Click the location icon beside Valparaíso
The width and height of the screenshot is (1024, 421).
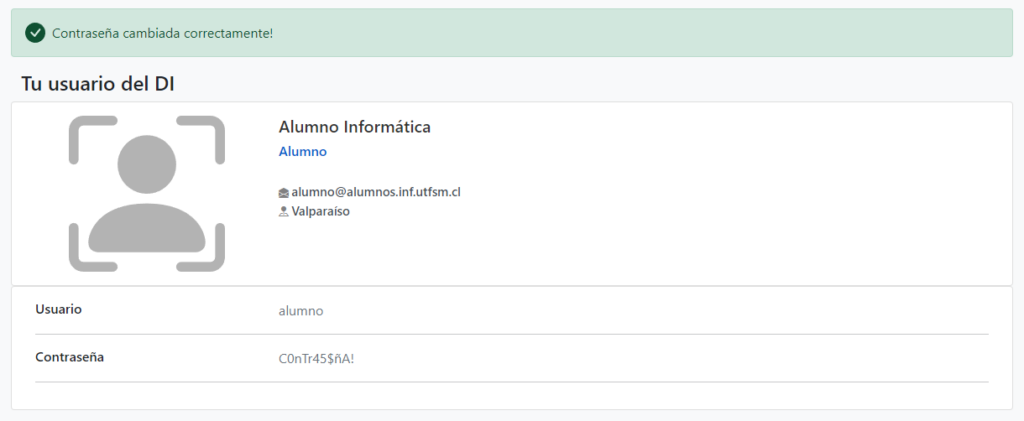tap(283, 211)
